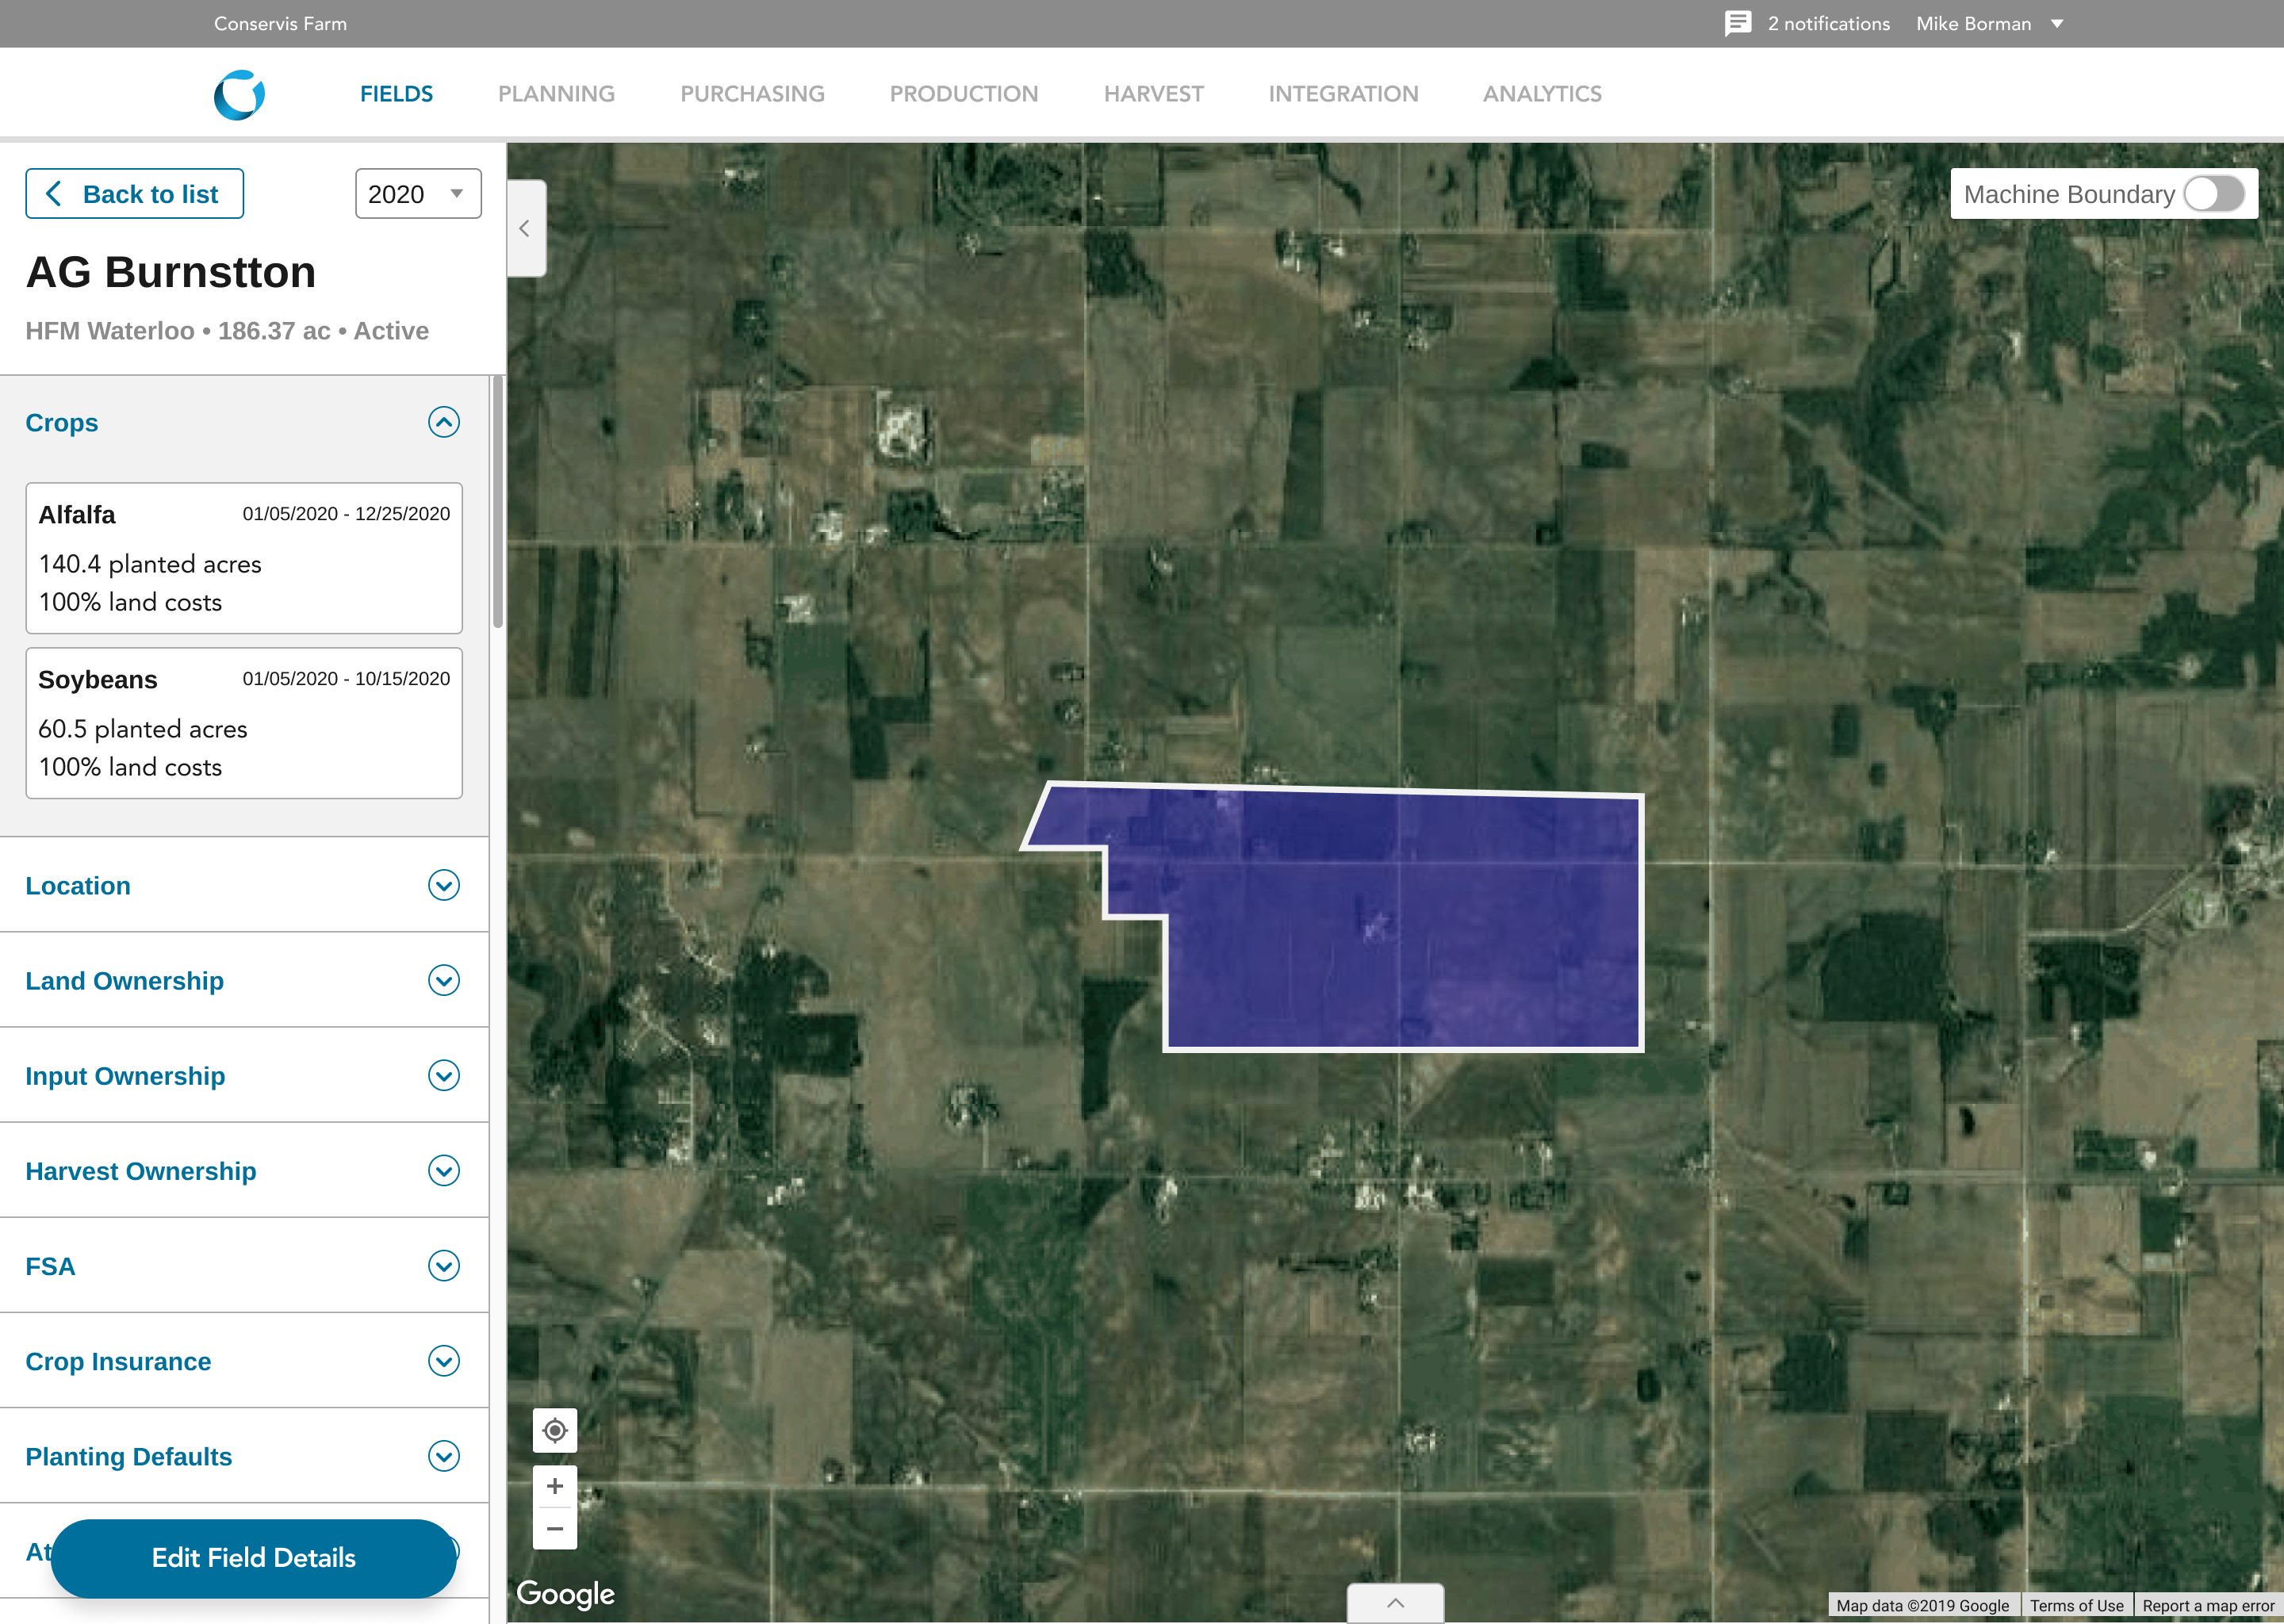View the ANALYTICS tab

(1542, 94)
